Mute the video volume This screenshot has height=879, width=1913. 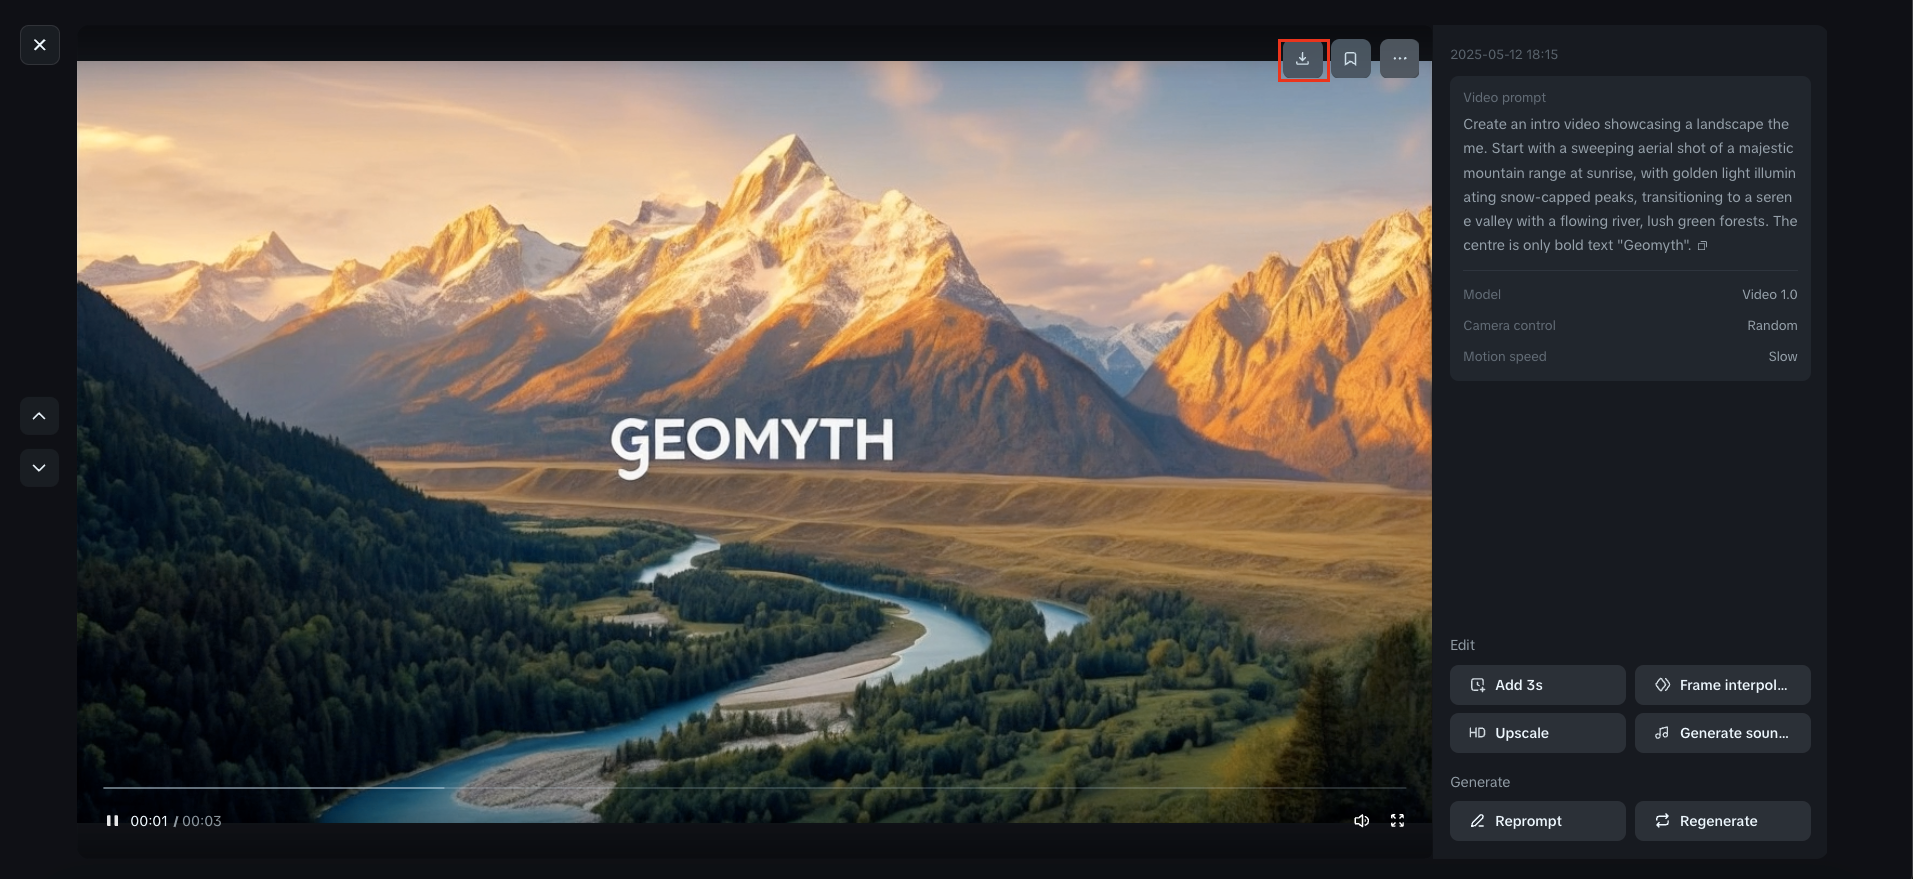tap(1361, 821)
